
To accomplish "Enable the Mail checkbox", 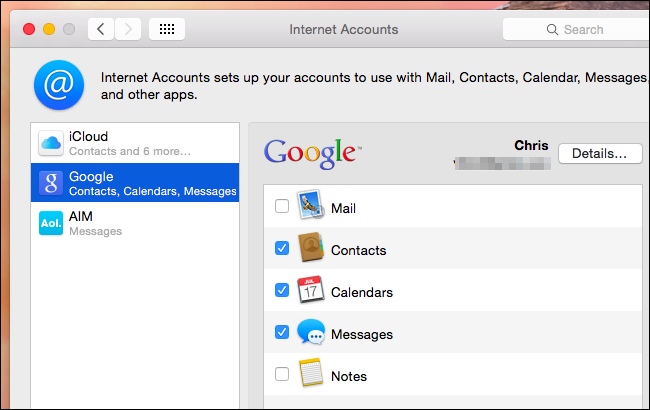I will 282,207.
